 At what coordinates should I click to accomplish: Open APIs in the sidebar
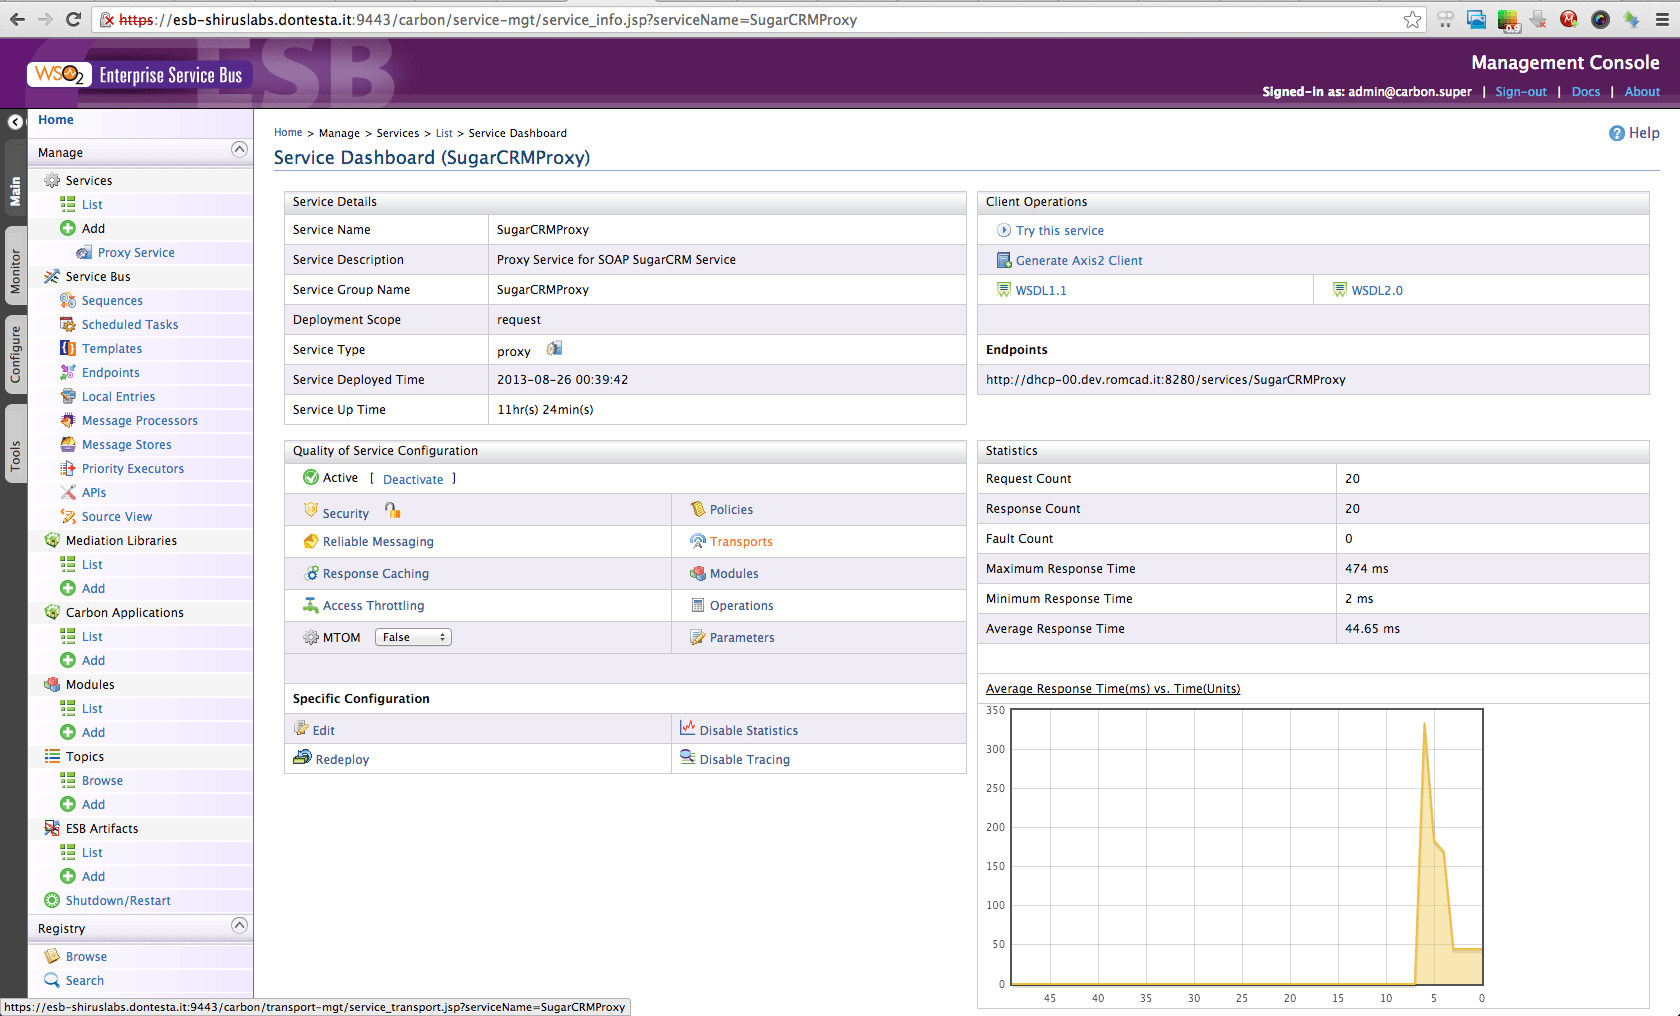(94, 492)
